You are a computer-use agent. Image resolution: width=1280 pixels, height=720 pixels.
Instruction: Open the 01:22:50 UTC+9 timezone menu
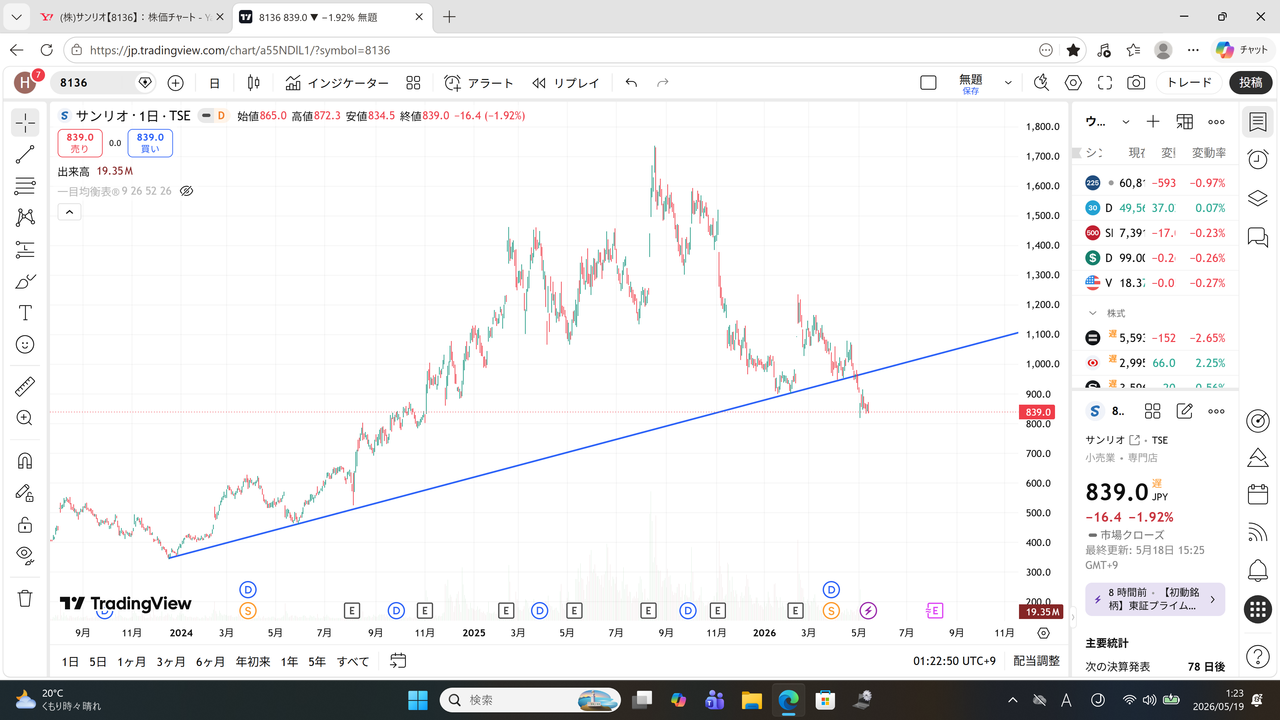[x=955, y=661]
